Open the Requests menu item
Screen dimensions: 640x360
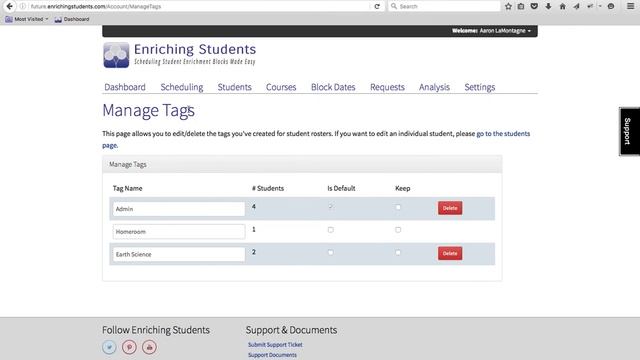point(387,87)
